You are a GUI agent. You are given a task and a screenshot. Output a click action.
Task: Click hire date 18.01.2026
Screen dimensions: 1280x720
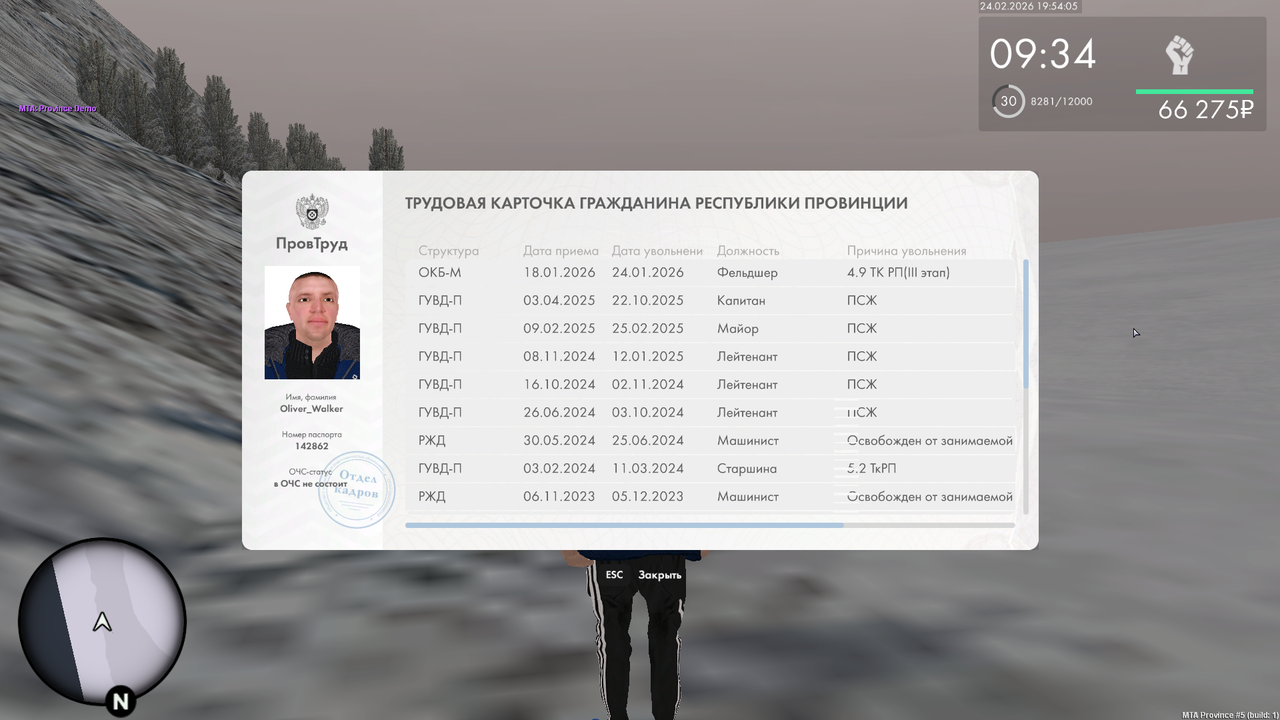point(559,273)
